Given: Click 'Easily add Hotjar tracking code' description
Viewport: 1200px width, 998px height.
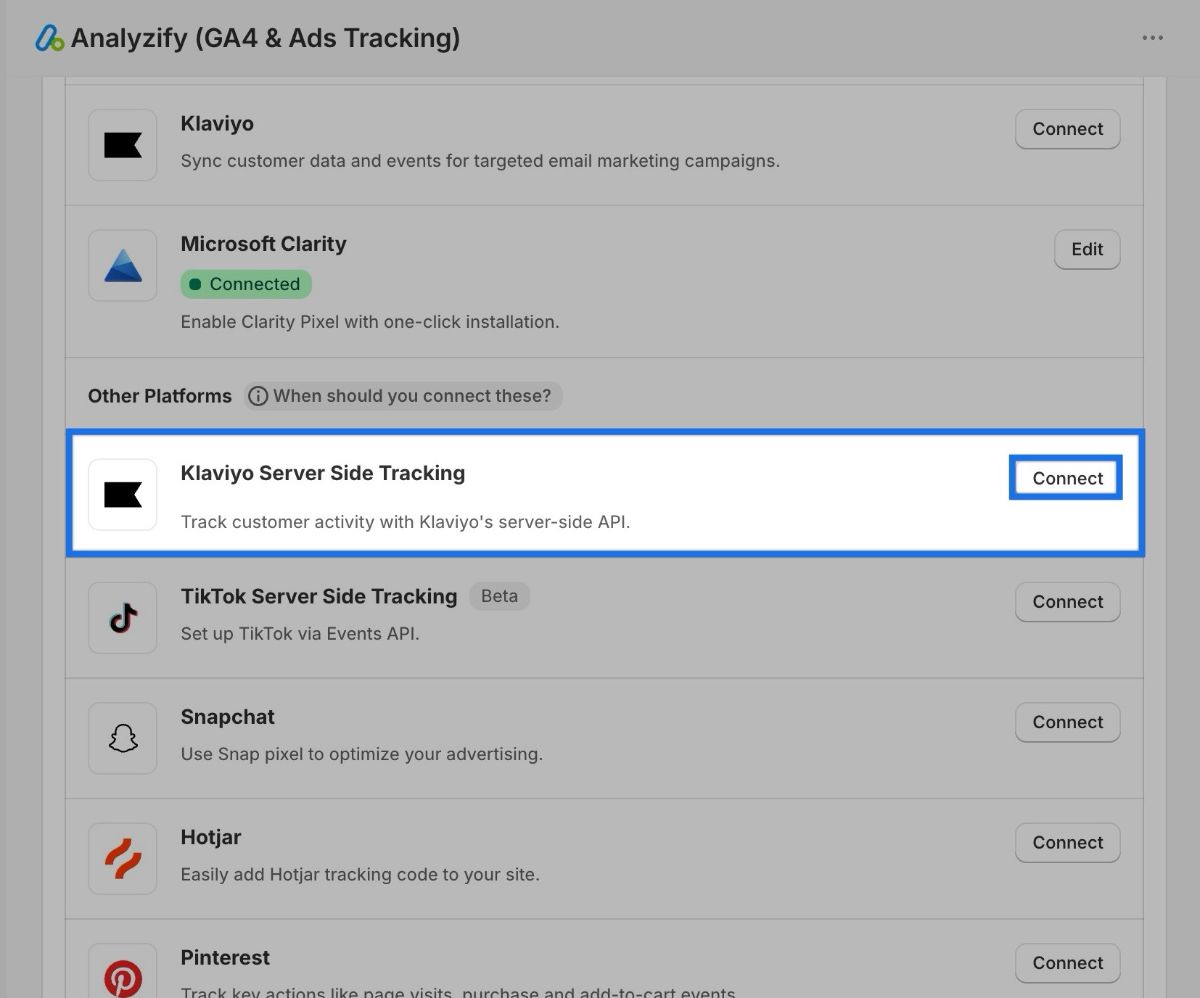Looking at the screenshot, I should click(360, 874).
